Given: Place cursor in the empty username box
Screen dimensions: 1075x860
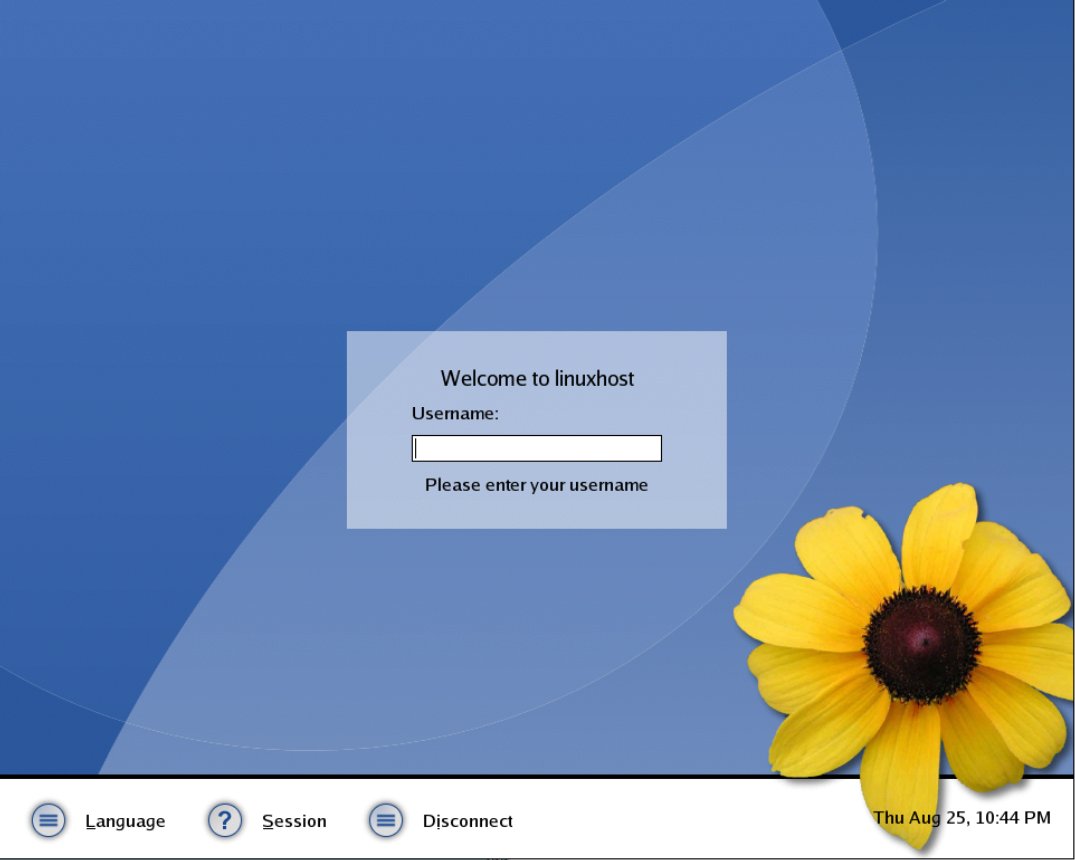Looking at the screenshot, I should tap(536, 447).
